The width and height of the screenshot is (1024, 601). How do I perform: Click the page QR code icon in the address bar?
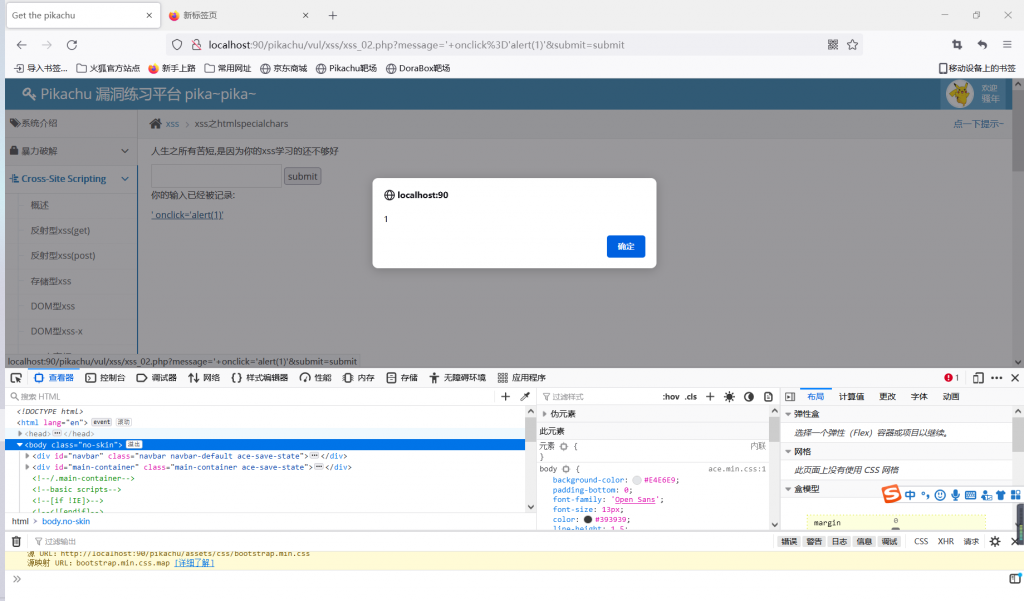click(x=833, y=45)
